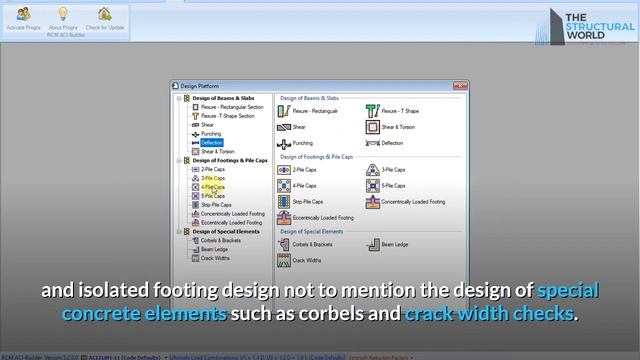Click Check for Update toolbar button
The height and width of the screenshot is (360, 640).
[104, 19]
